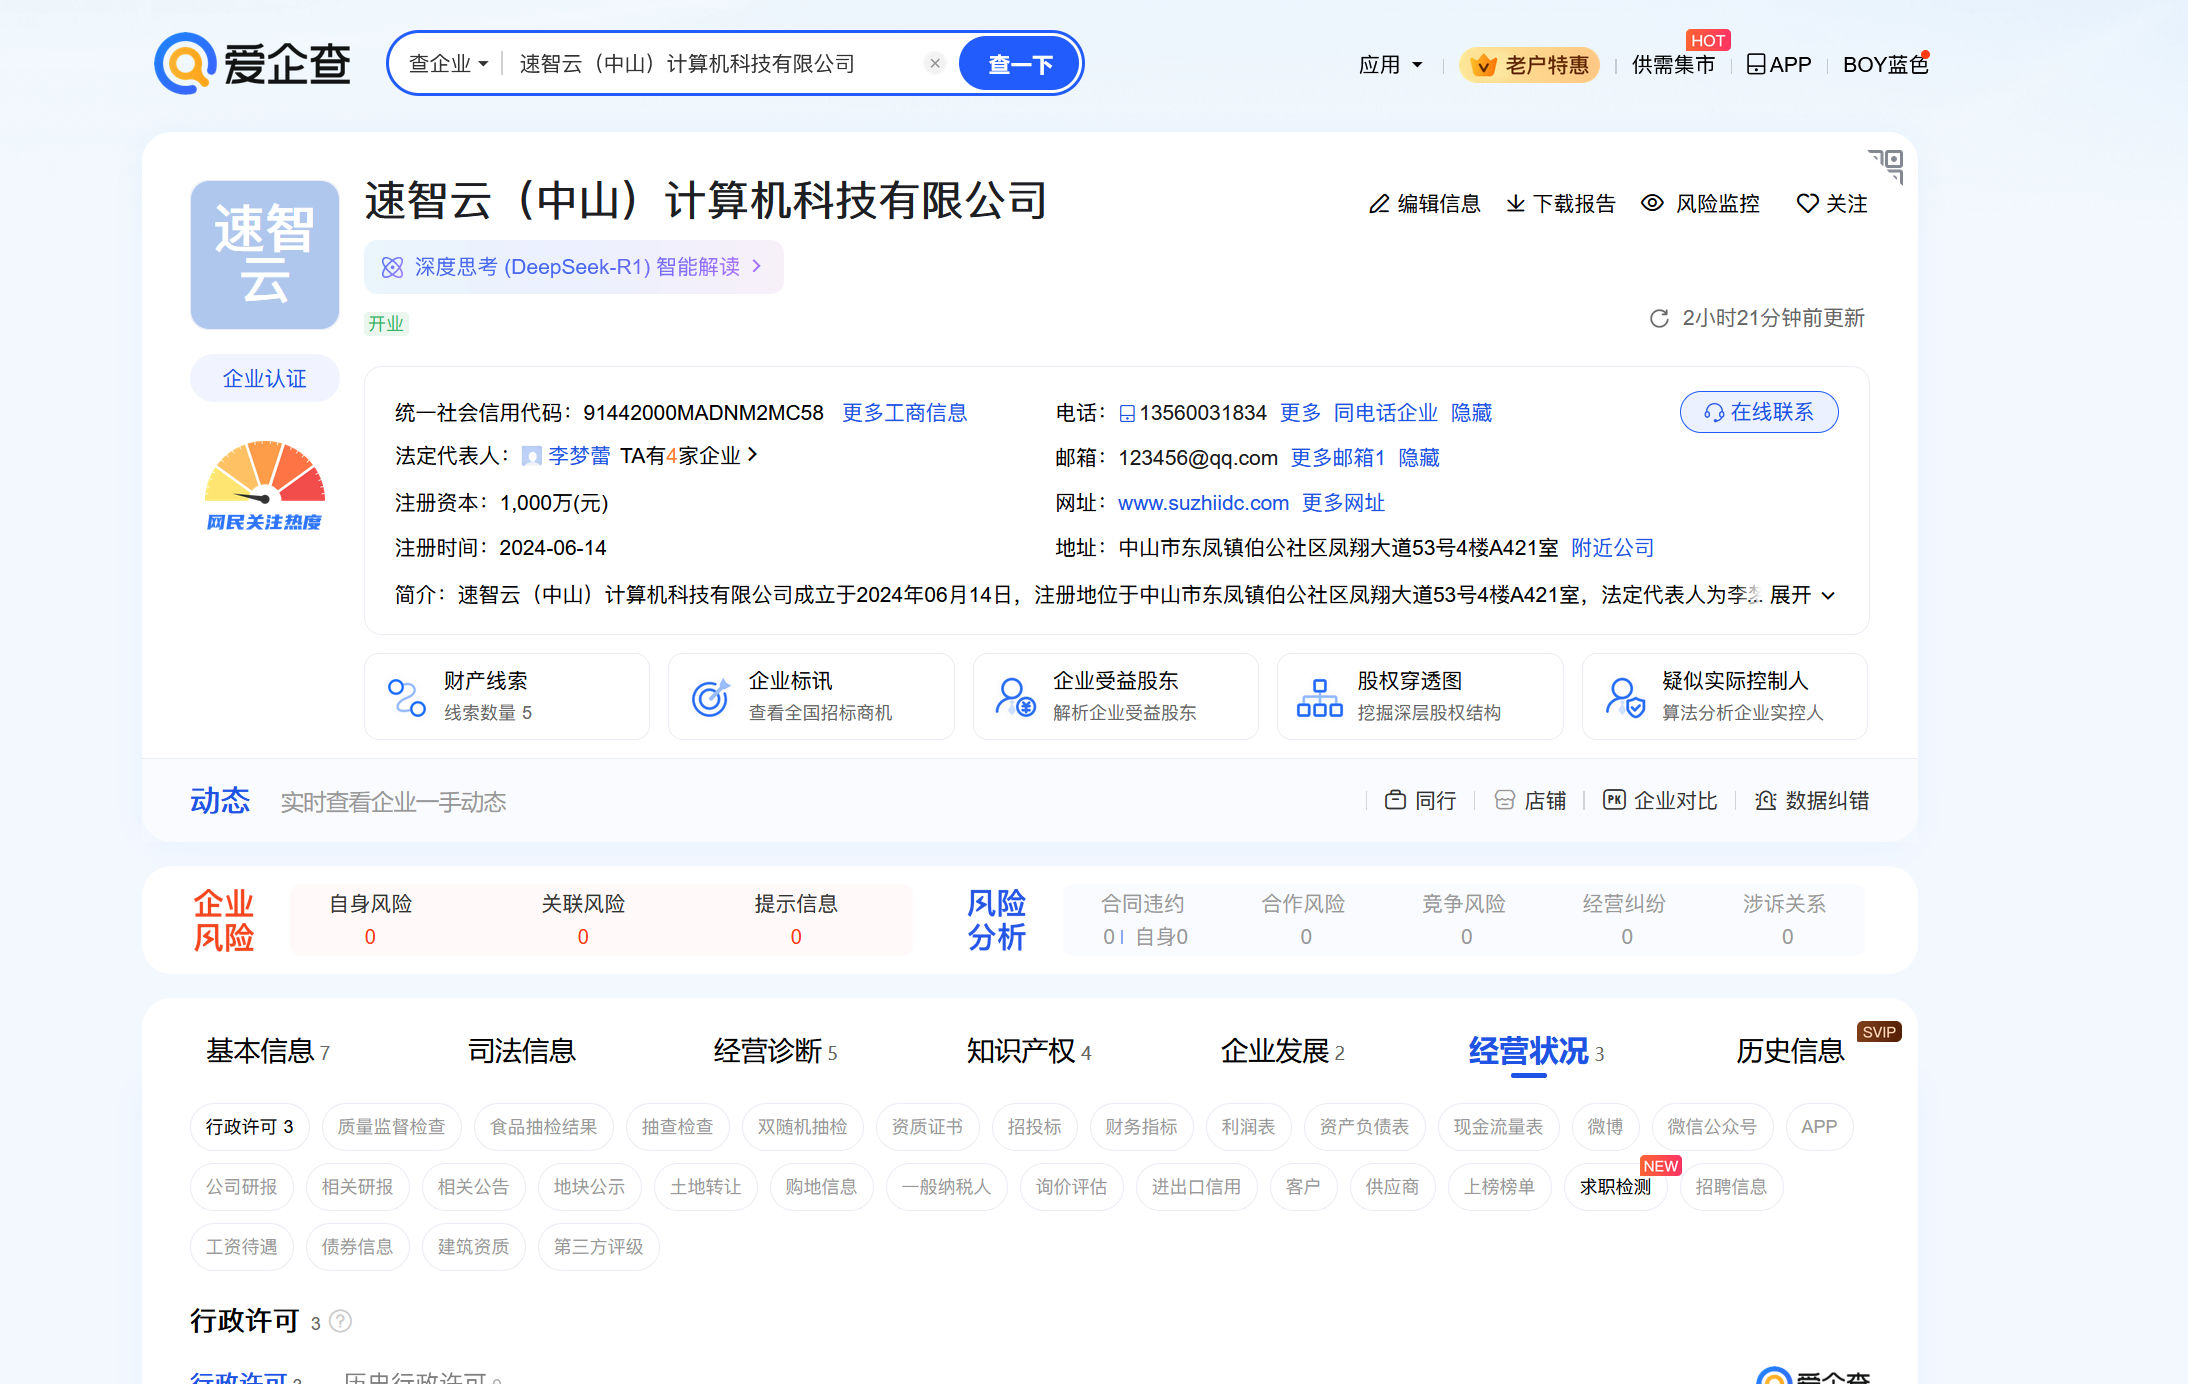Image resolution: width=2188 pixels, height=1384 pixels.
Task: Click 附近公司 link
Action: 1612,548
